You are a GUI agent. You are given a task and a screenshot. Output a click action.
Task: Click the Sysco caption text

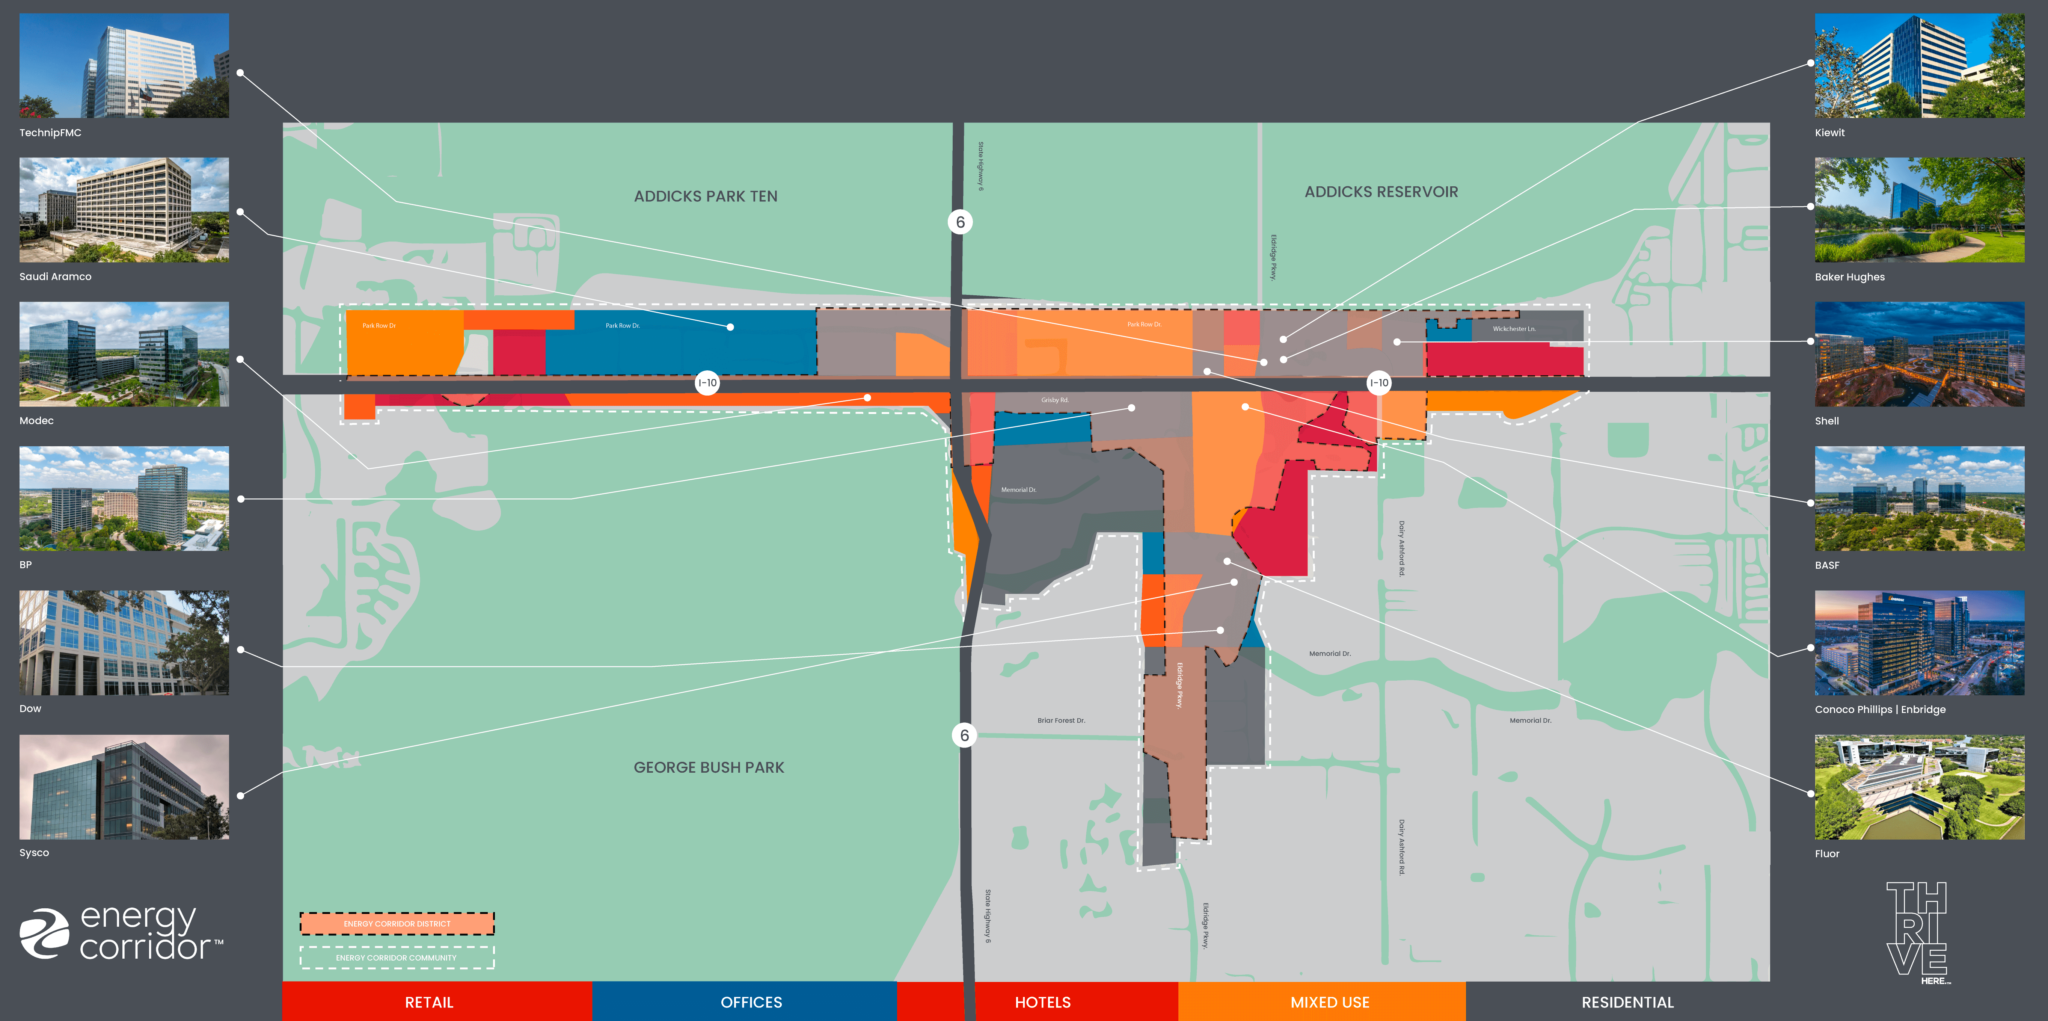tap(34, 853)
